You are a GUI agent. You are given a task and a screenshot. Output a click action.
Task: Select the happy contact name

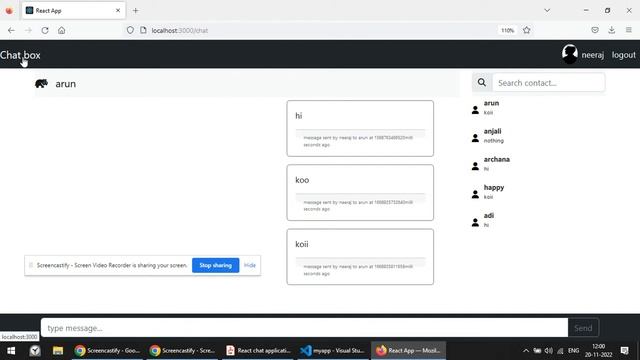pos(494,188)
